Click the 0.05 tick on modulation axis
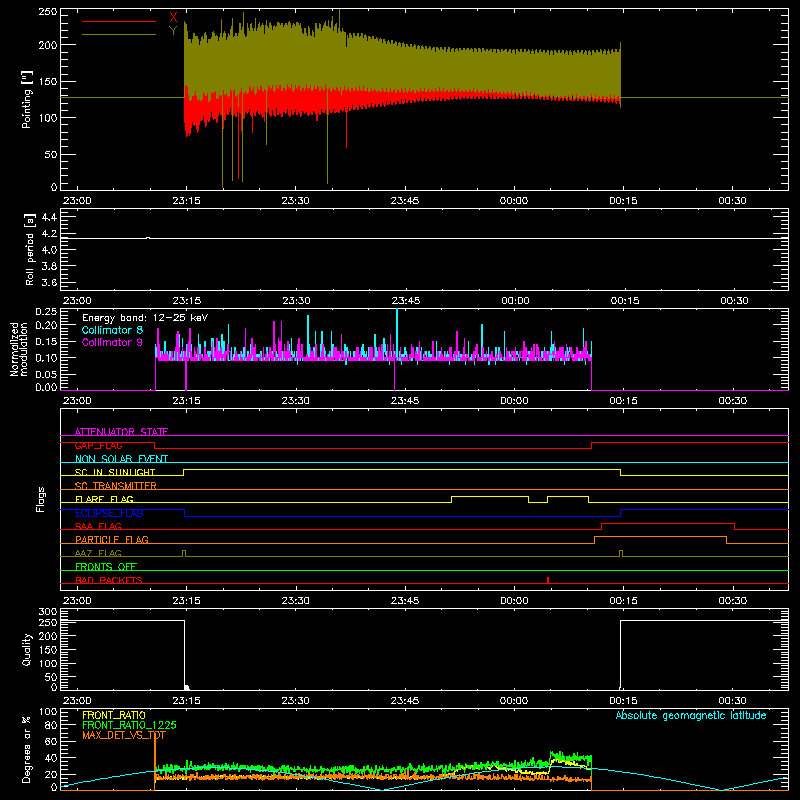 (x=46, y=374)
